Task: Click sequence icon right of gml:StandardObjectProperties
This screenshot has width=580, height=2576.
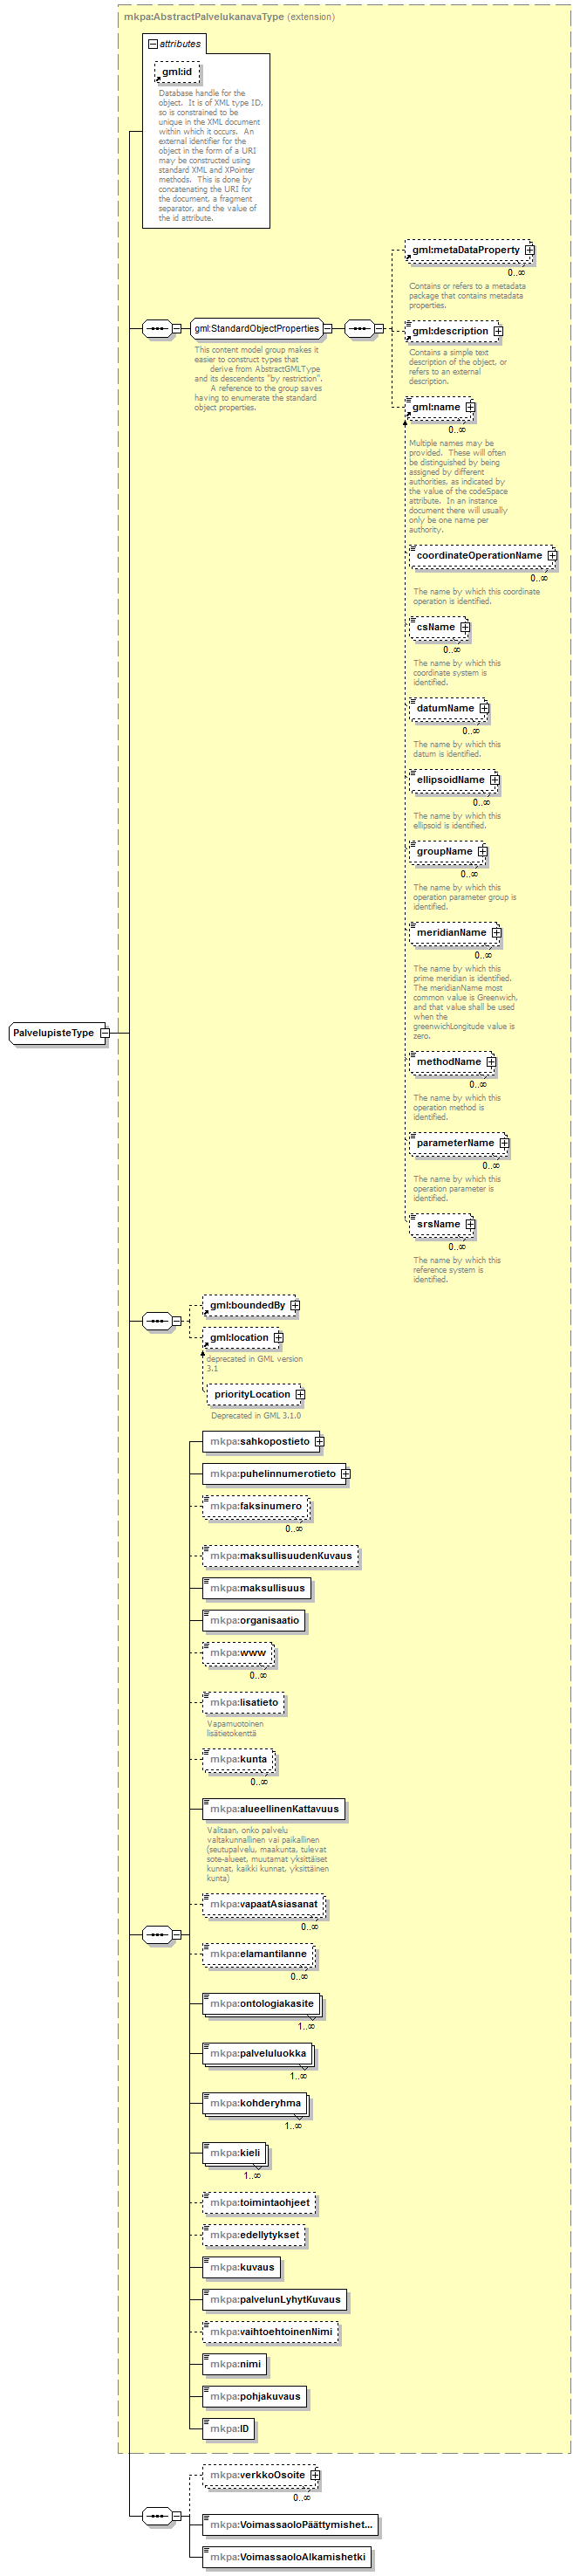Action: pos(359,328)
